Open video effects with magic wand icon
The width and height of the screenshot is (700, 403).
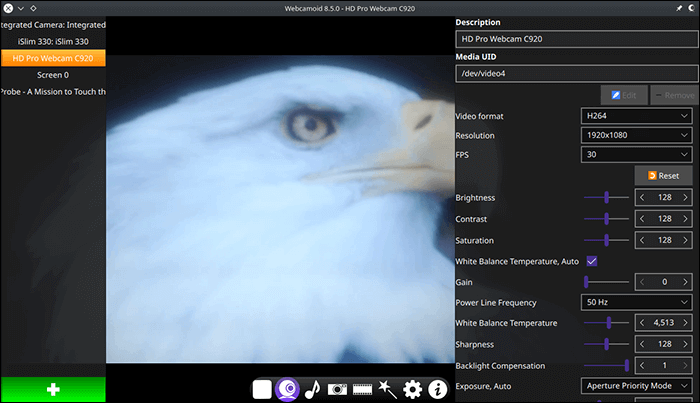387,389
